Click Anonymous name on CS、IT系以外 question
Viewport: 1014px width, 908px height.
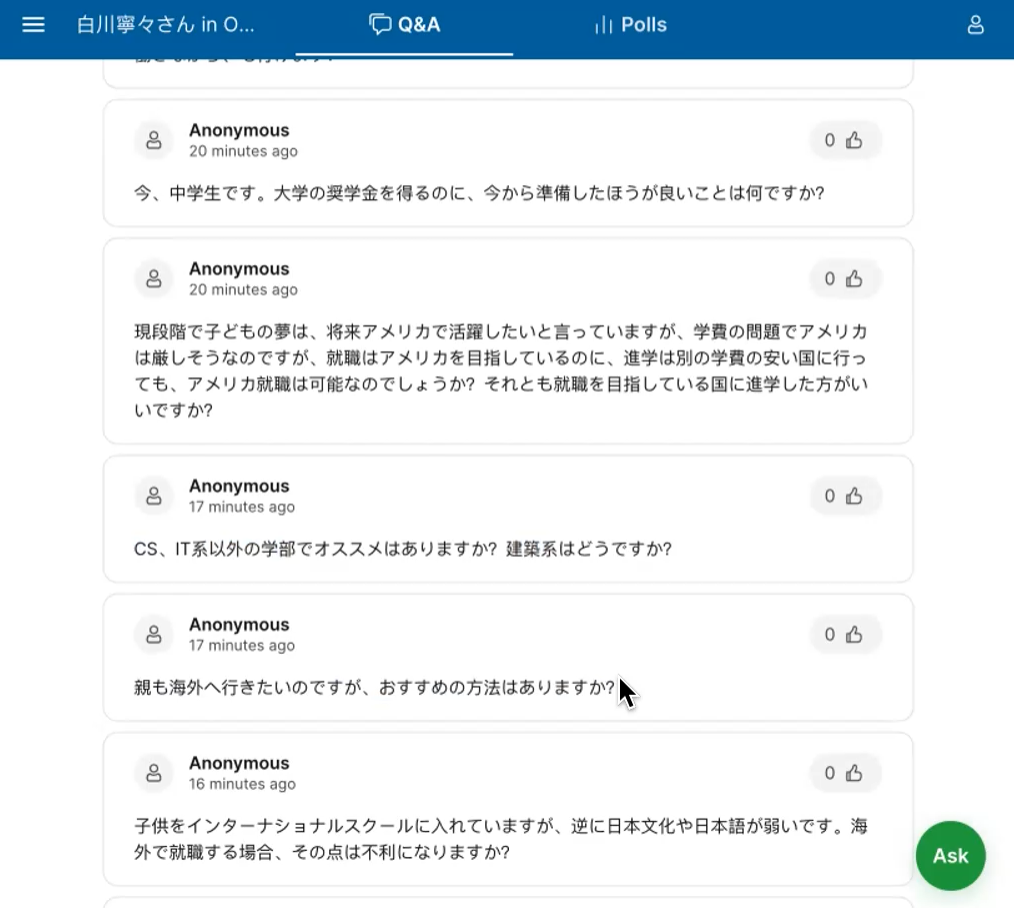(239, 486)
